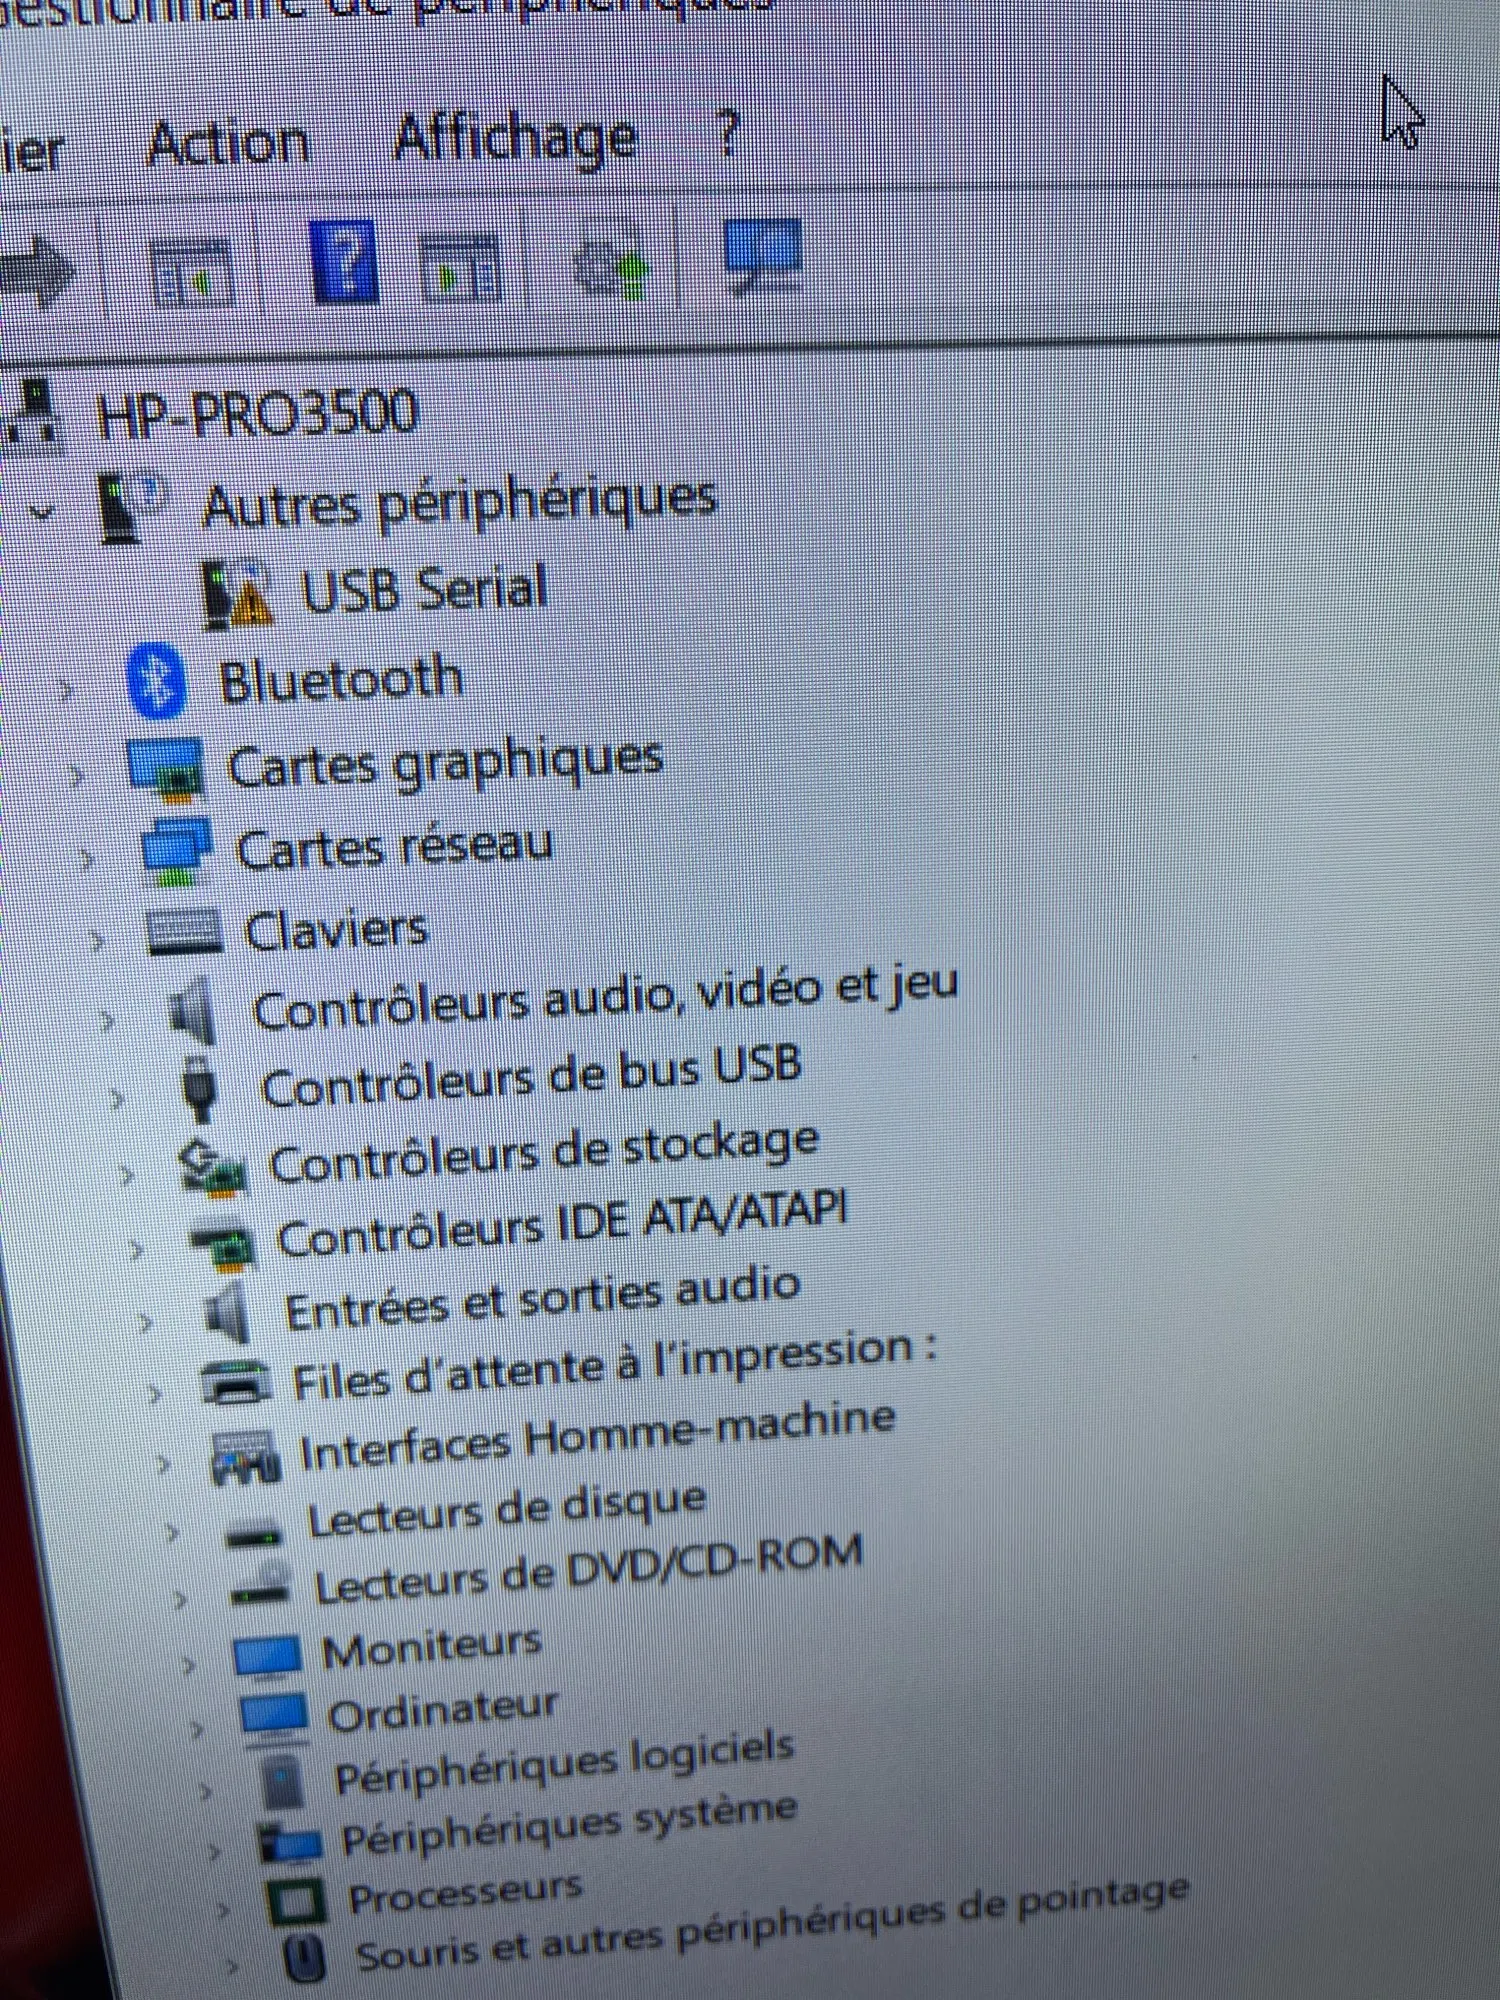Image resolution: width=1500 pixels, height=2000 pixels.
Task: Click the speaker icon for Entrées et sorties audio
Action: 228,1312
